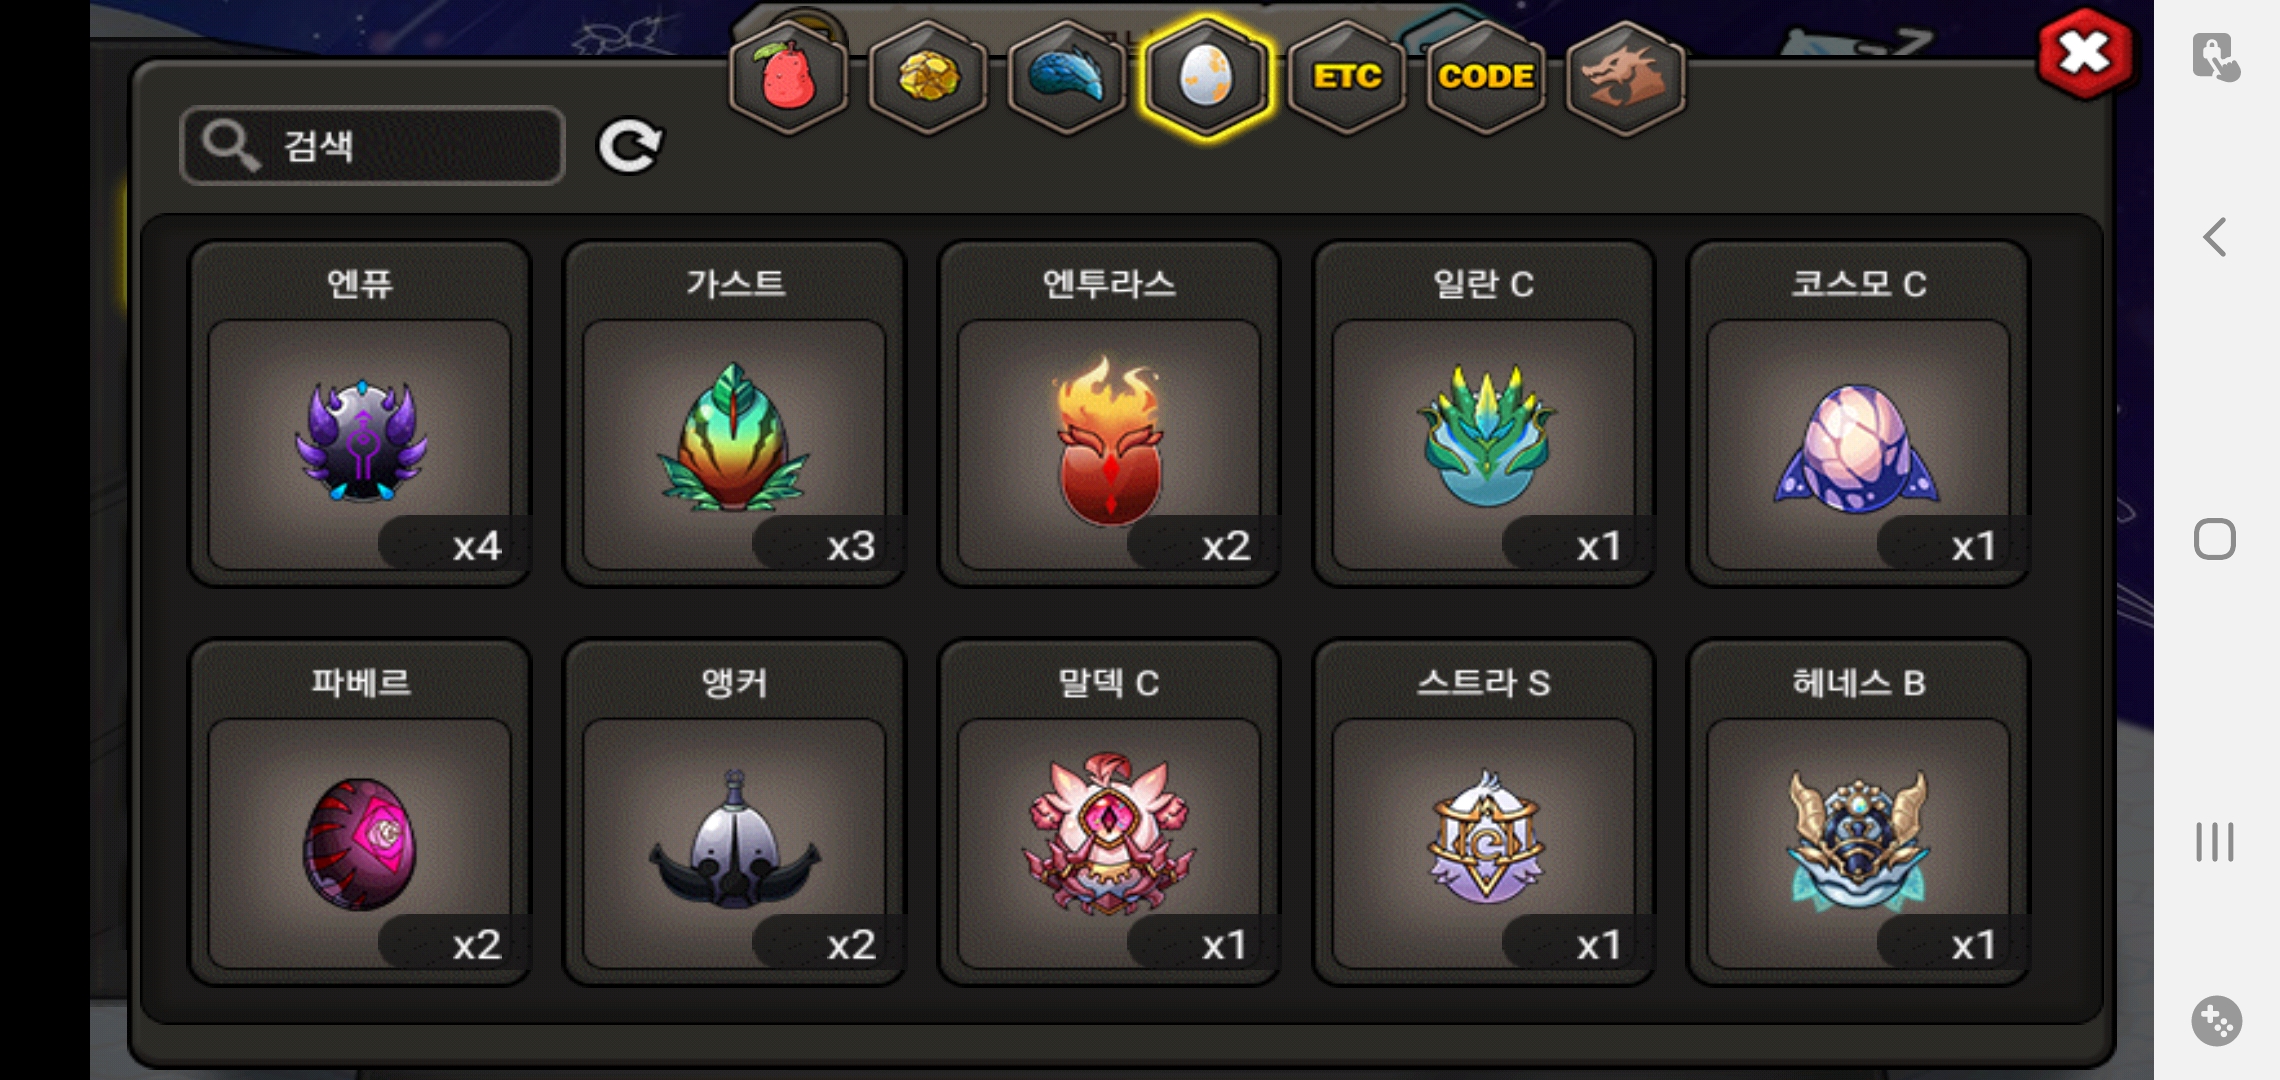Select the 가스트 green leafy egg
Image resolution: width=2280 pixels, height=1080 pixels.
pyautogui.click(x=735, y=413)
